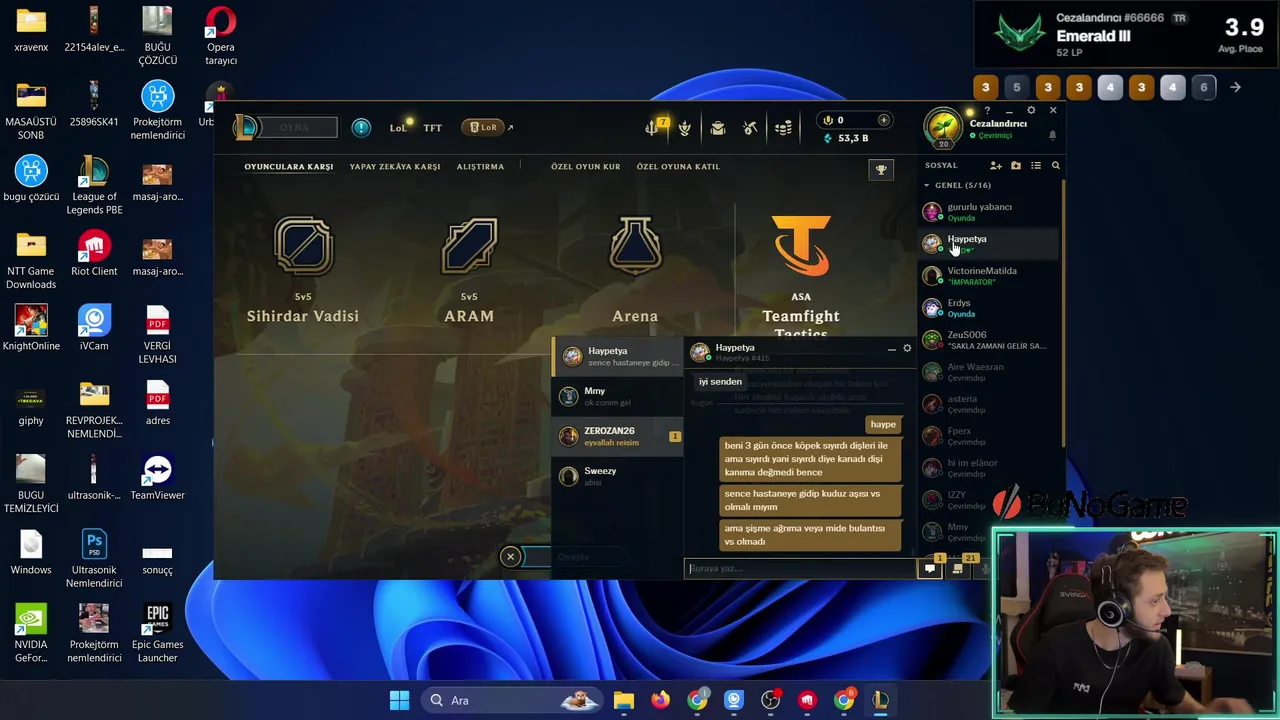Open Sweezy conversation in chat list
The width and height of the screenshot is (1280, 720).
click(x=617, y=476)
